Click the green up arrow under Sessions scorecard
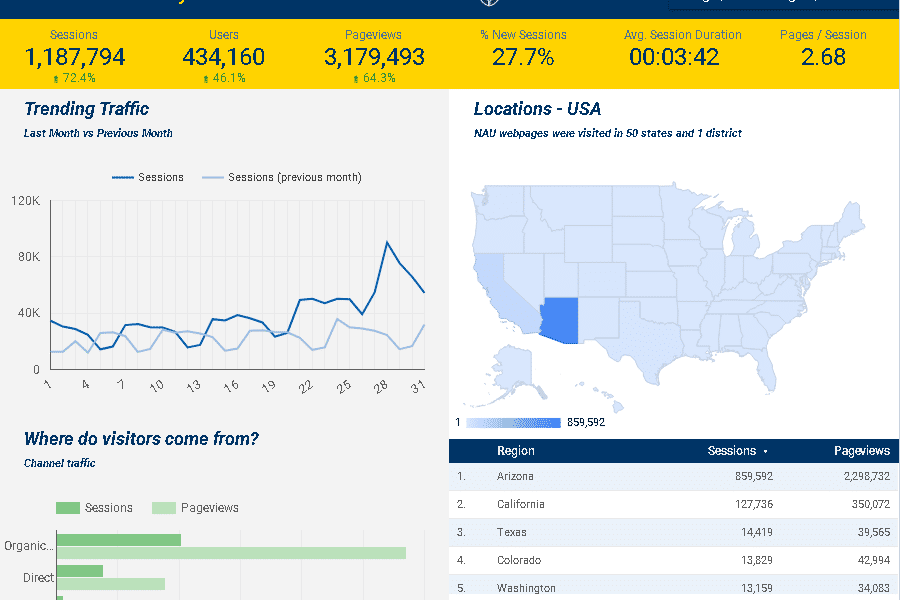Screen dimensions: 900x600 coord(56,78)
